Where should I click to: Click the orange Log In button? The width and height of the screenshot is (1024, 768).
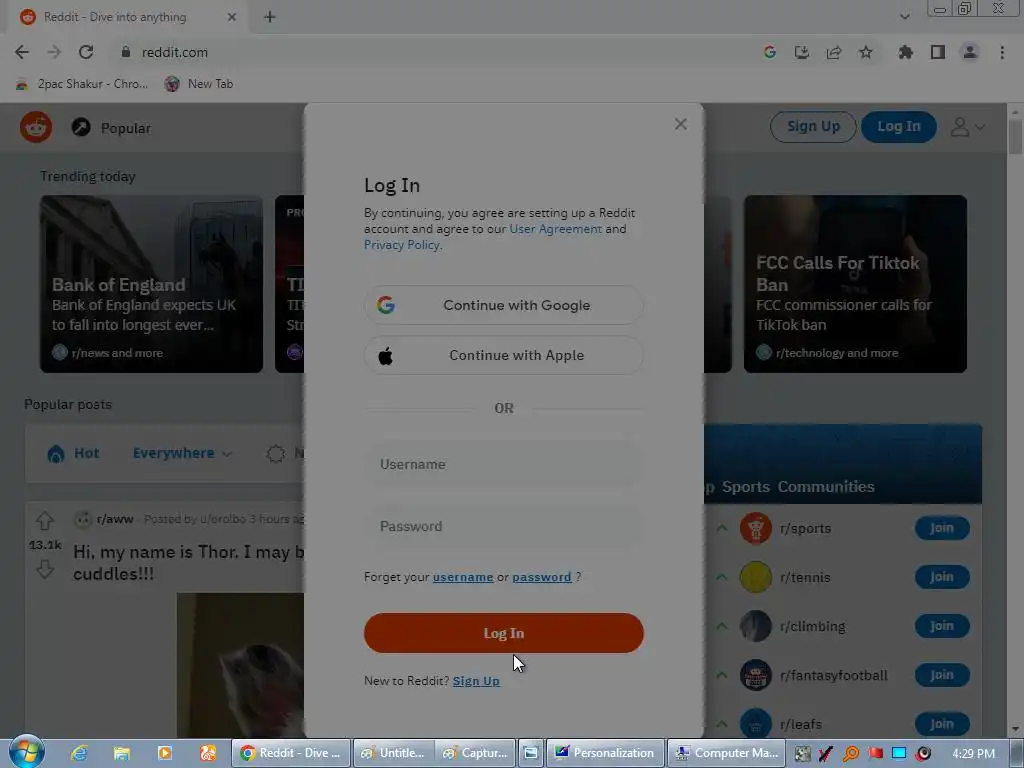pyautogui.click(x=504, y=633)
